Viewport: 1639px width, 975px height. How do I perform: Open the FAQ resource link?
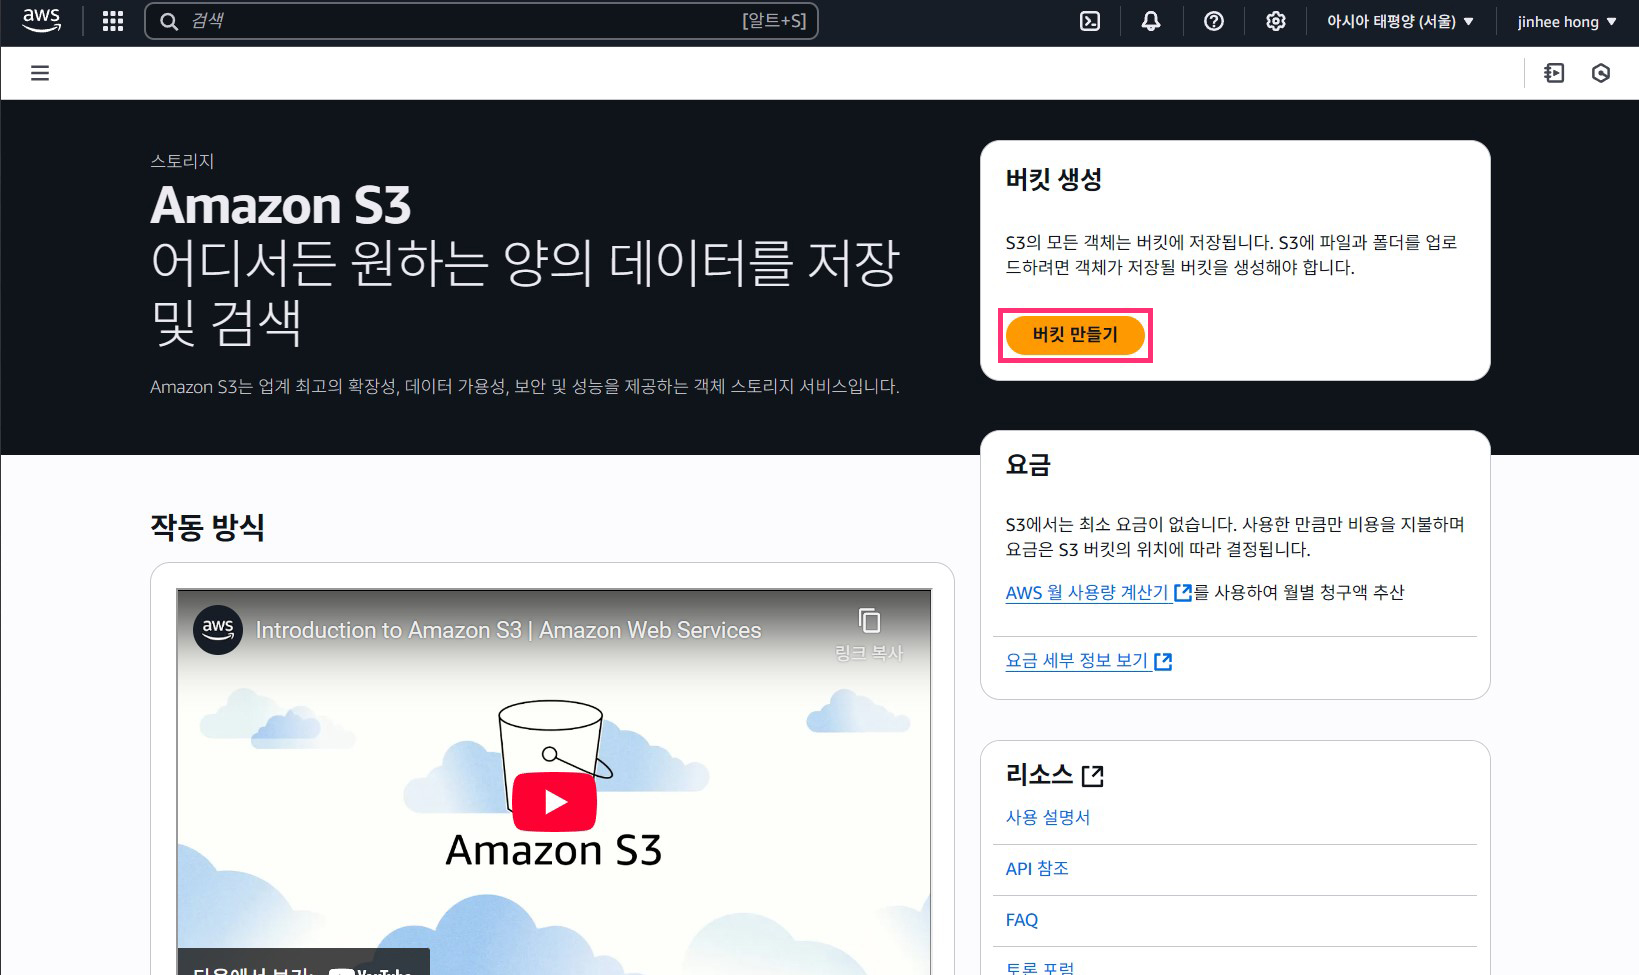point(1021,920)
